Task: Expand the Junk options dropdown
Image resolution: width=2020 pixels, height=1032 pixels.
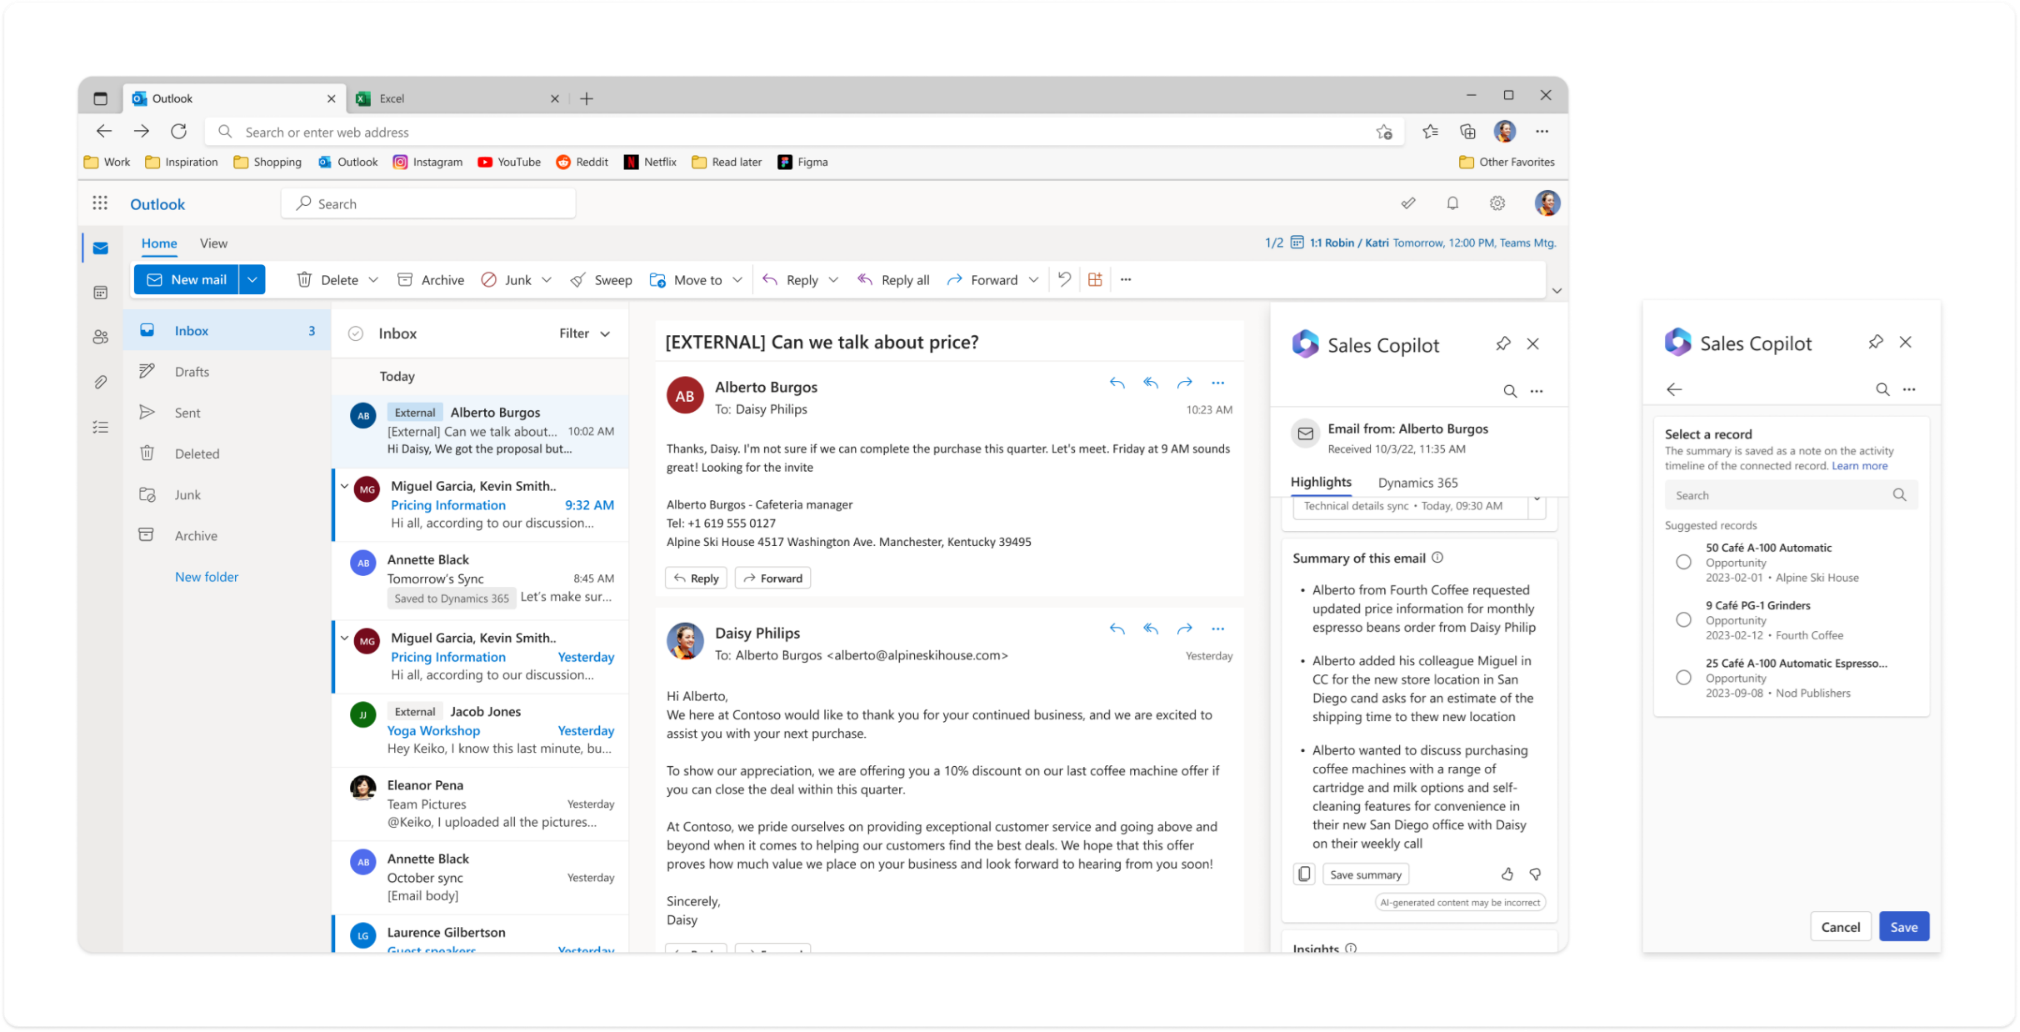Action: [546, 280]
